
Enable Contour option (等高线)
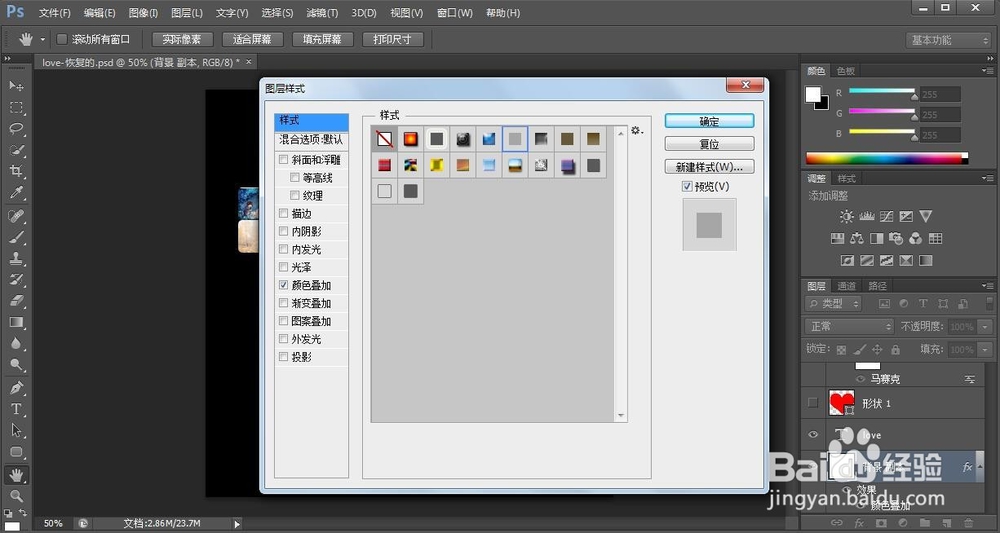pos(294,177)
